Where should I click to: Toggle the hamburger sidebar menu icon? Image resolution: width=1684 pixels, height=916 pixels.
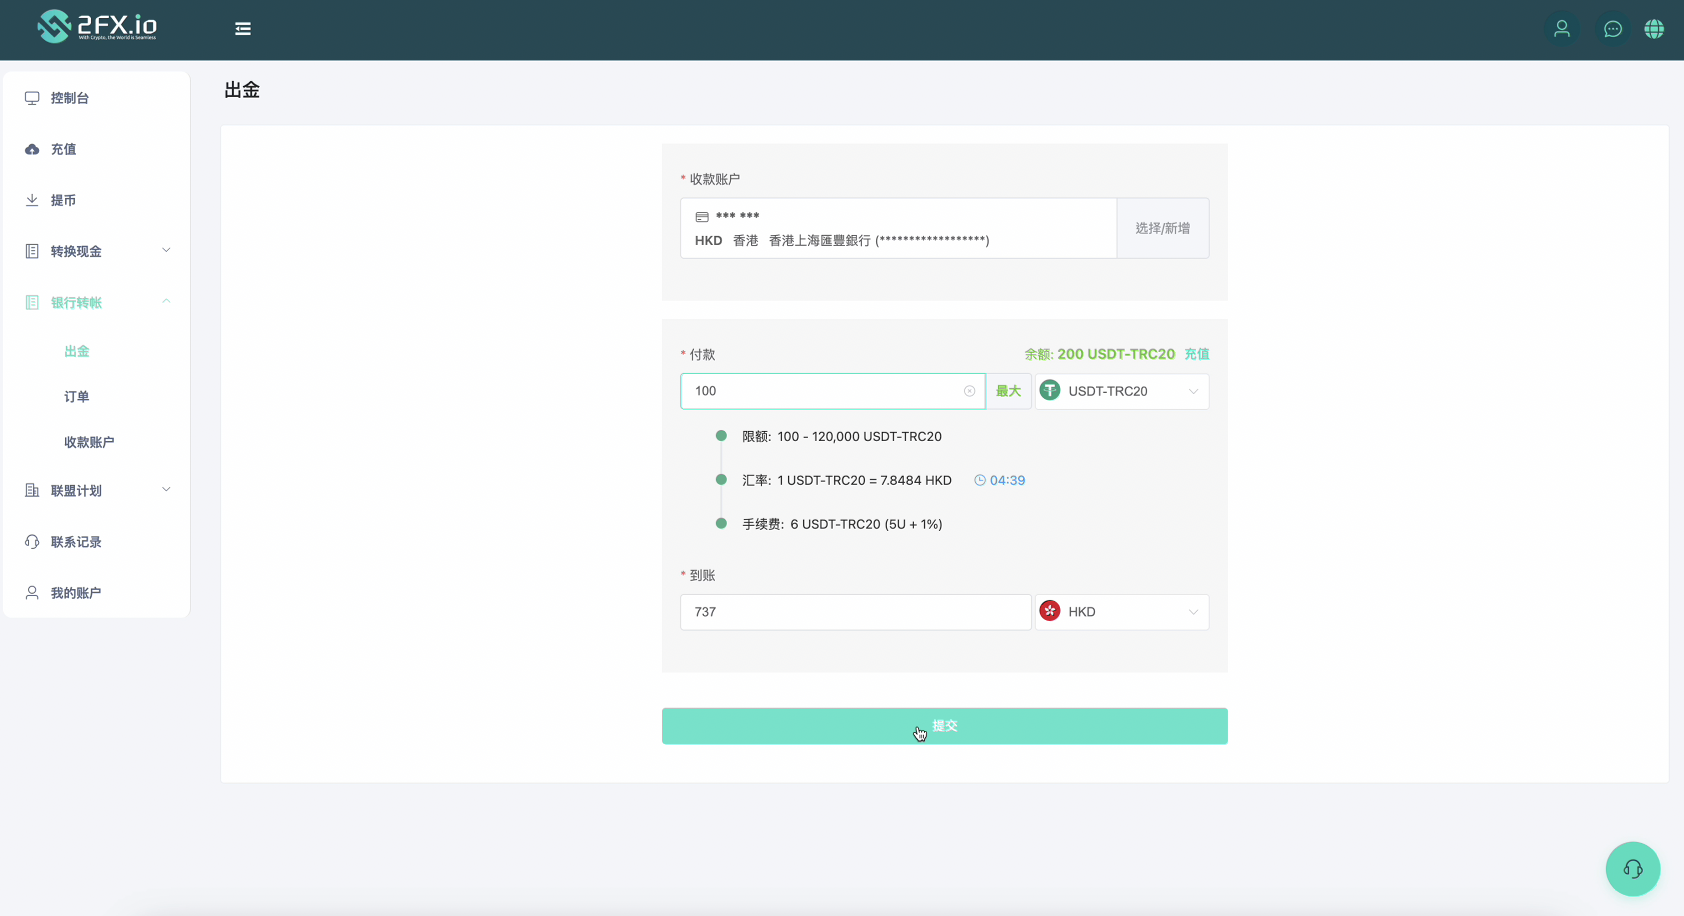pyautogui.click(x=243, y=29)
